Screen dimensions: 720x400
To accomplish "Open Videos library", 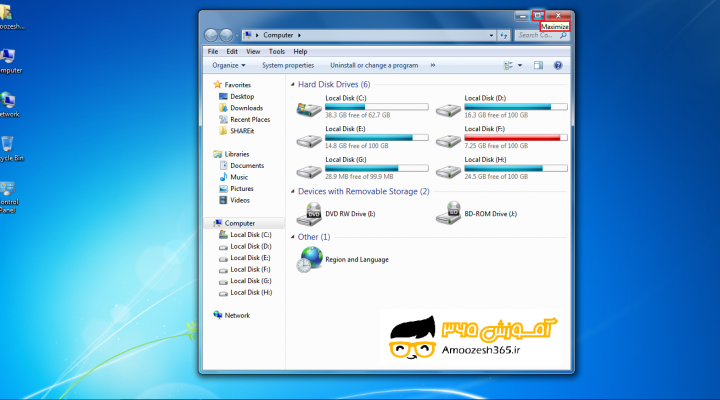I will pos(235,200).
